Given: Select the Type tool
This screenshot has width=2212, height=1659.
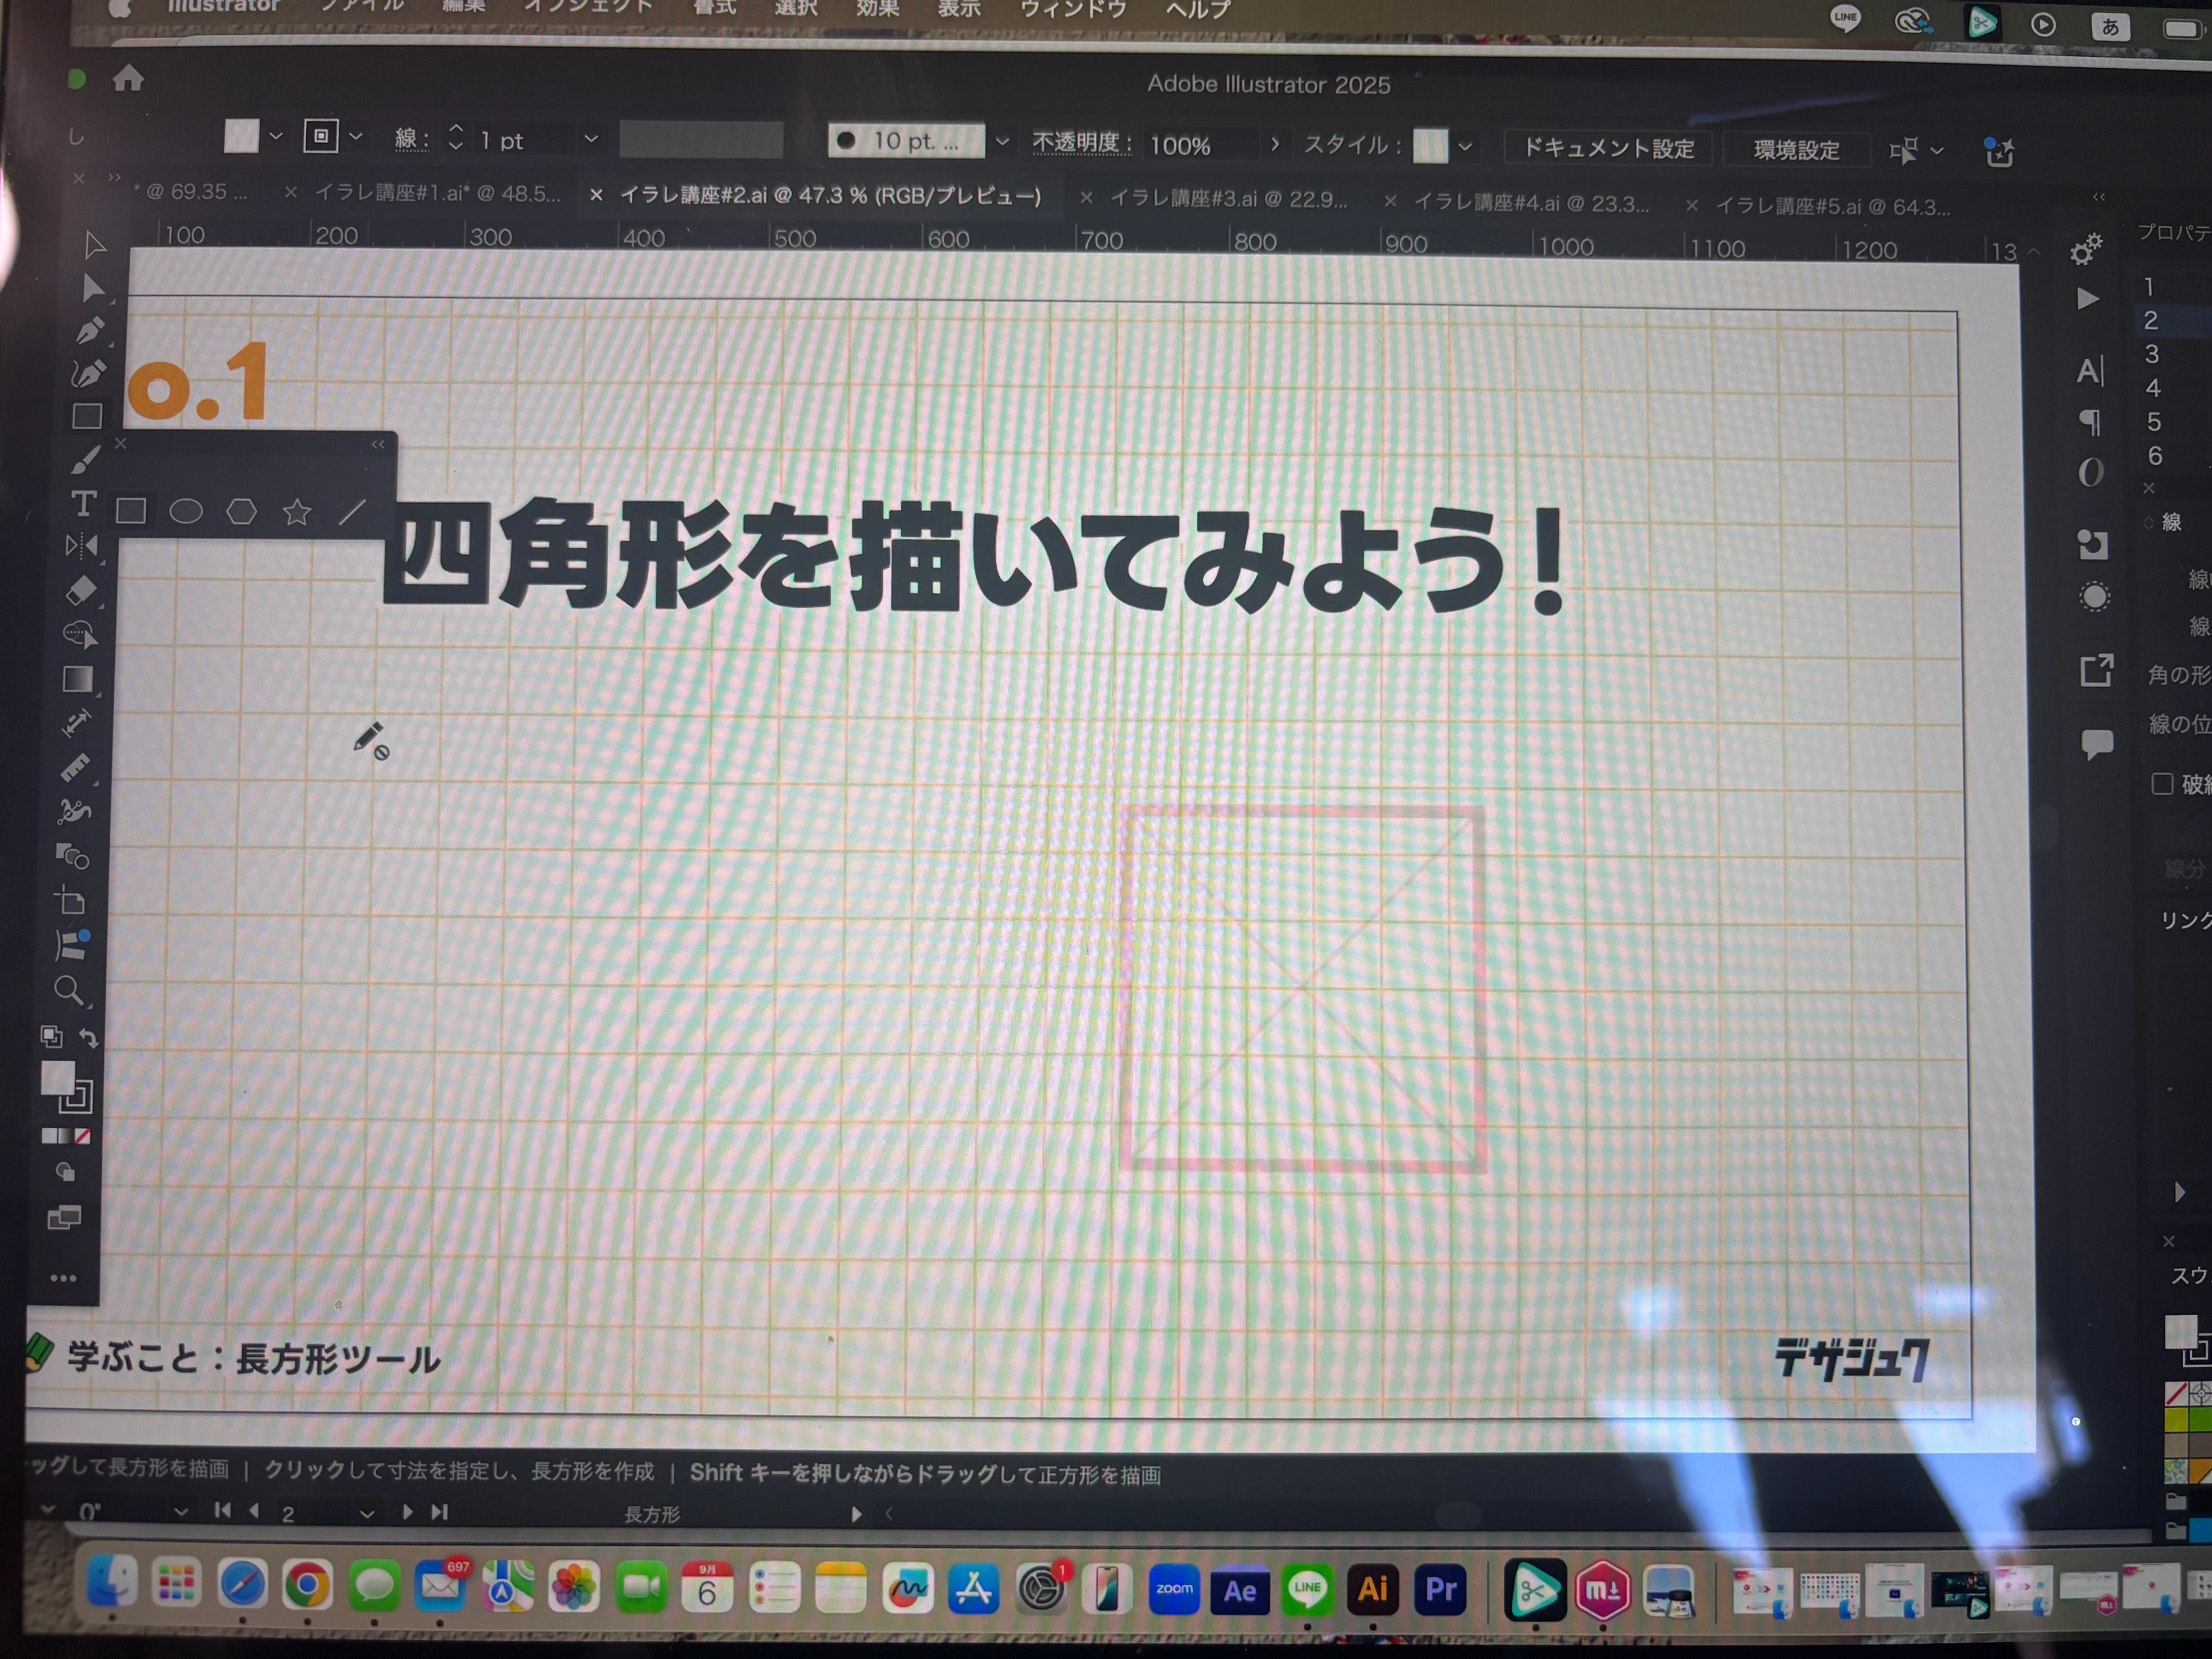Looking at the screenshot, I should point(84,504).
